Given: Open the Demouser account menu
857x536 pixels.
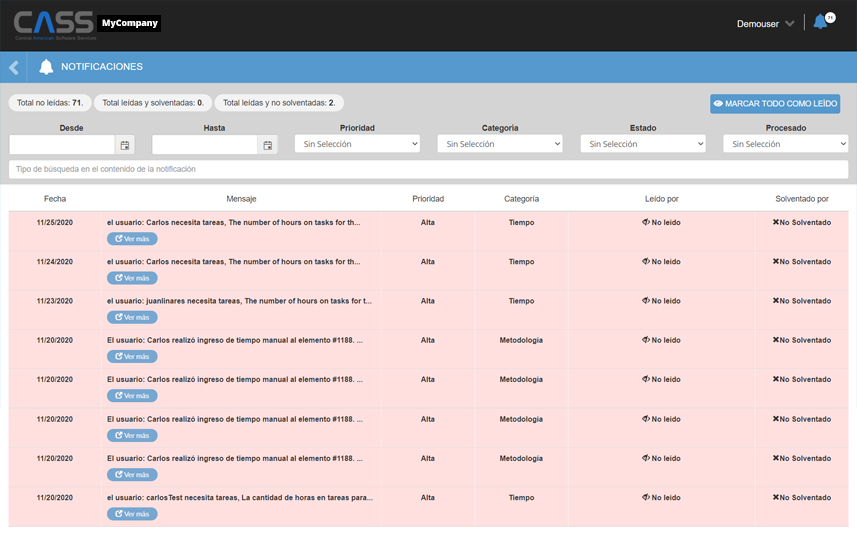Looking at the screenshot, I should (765, 23).
